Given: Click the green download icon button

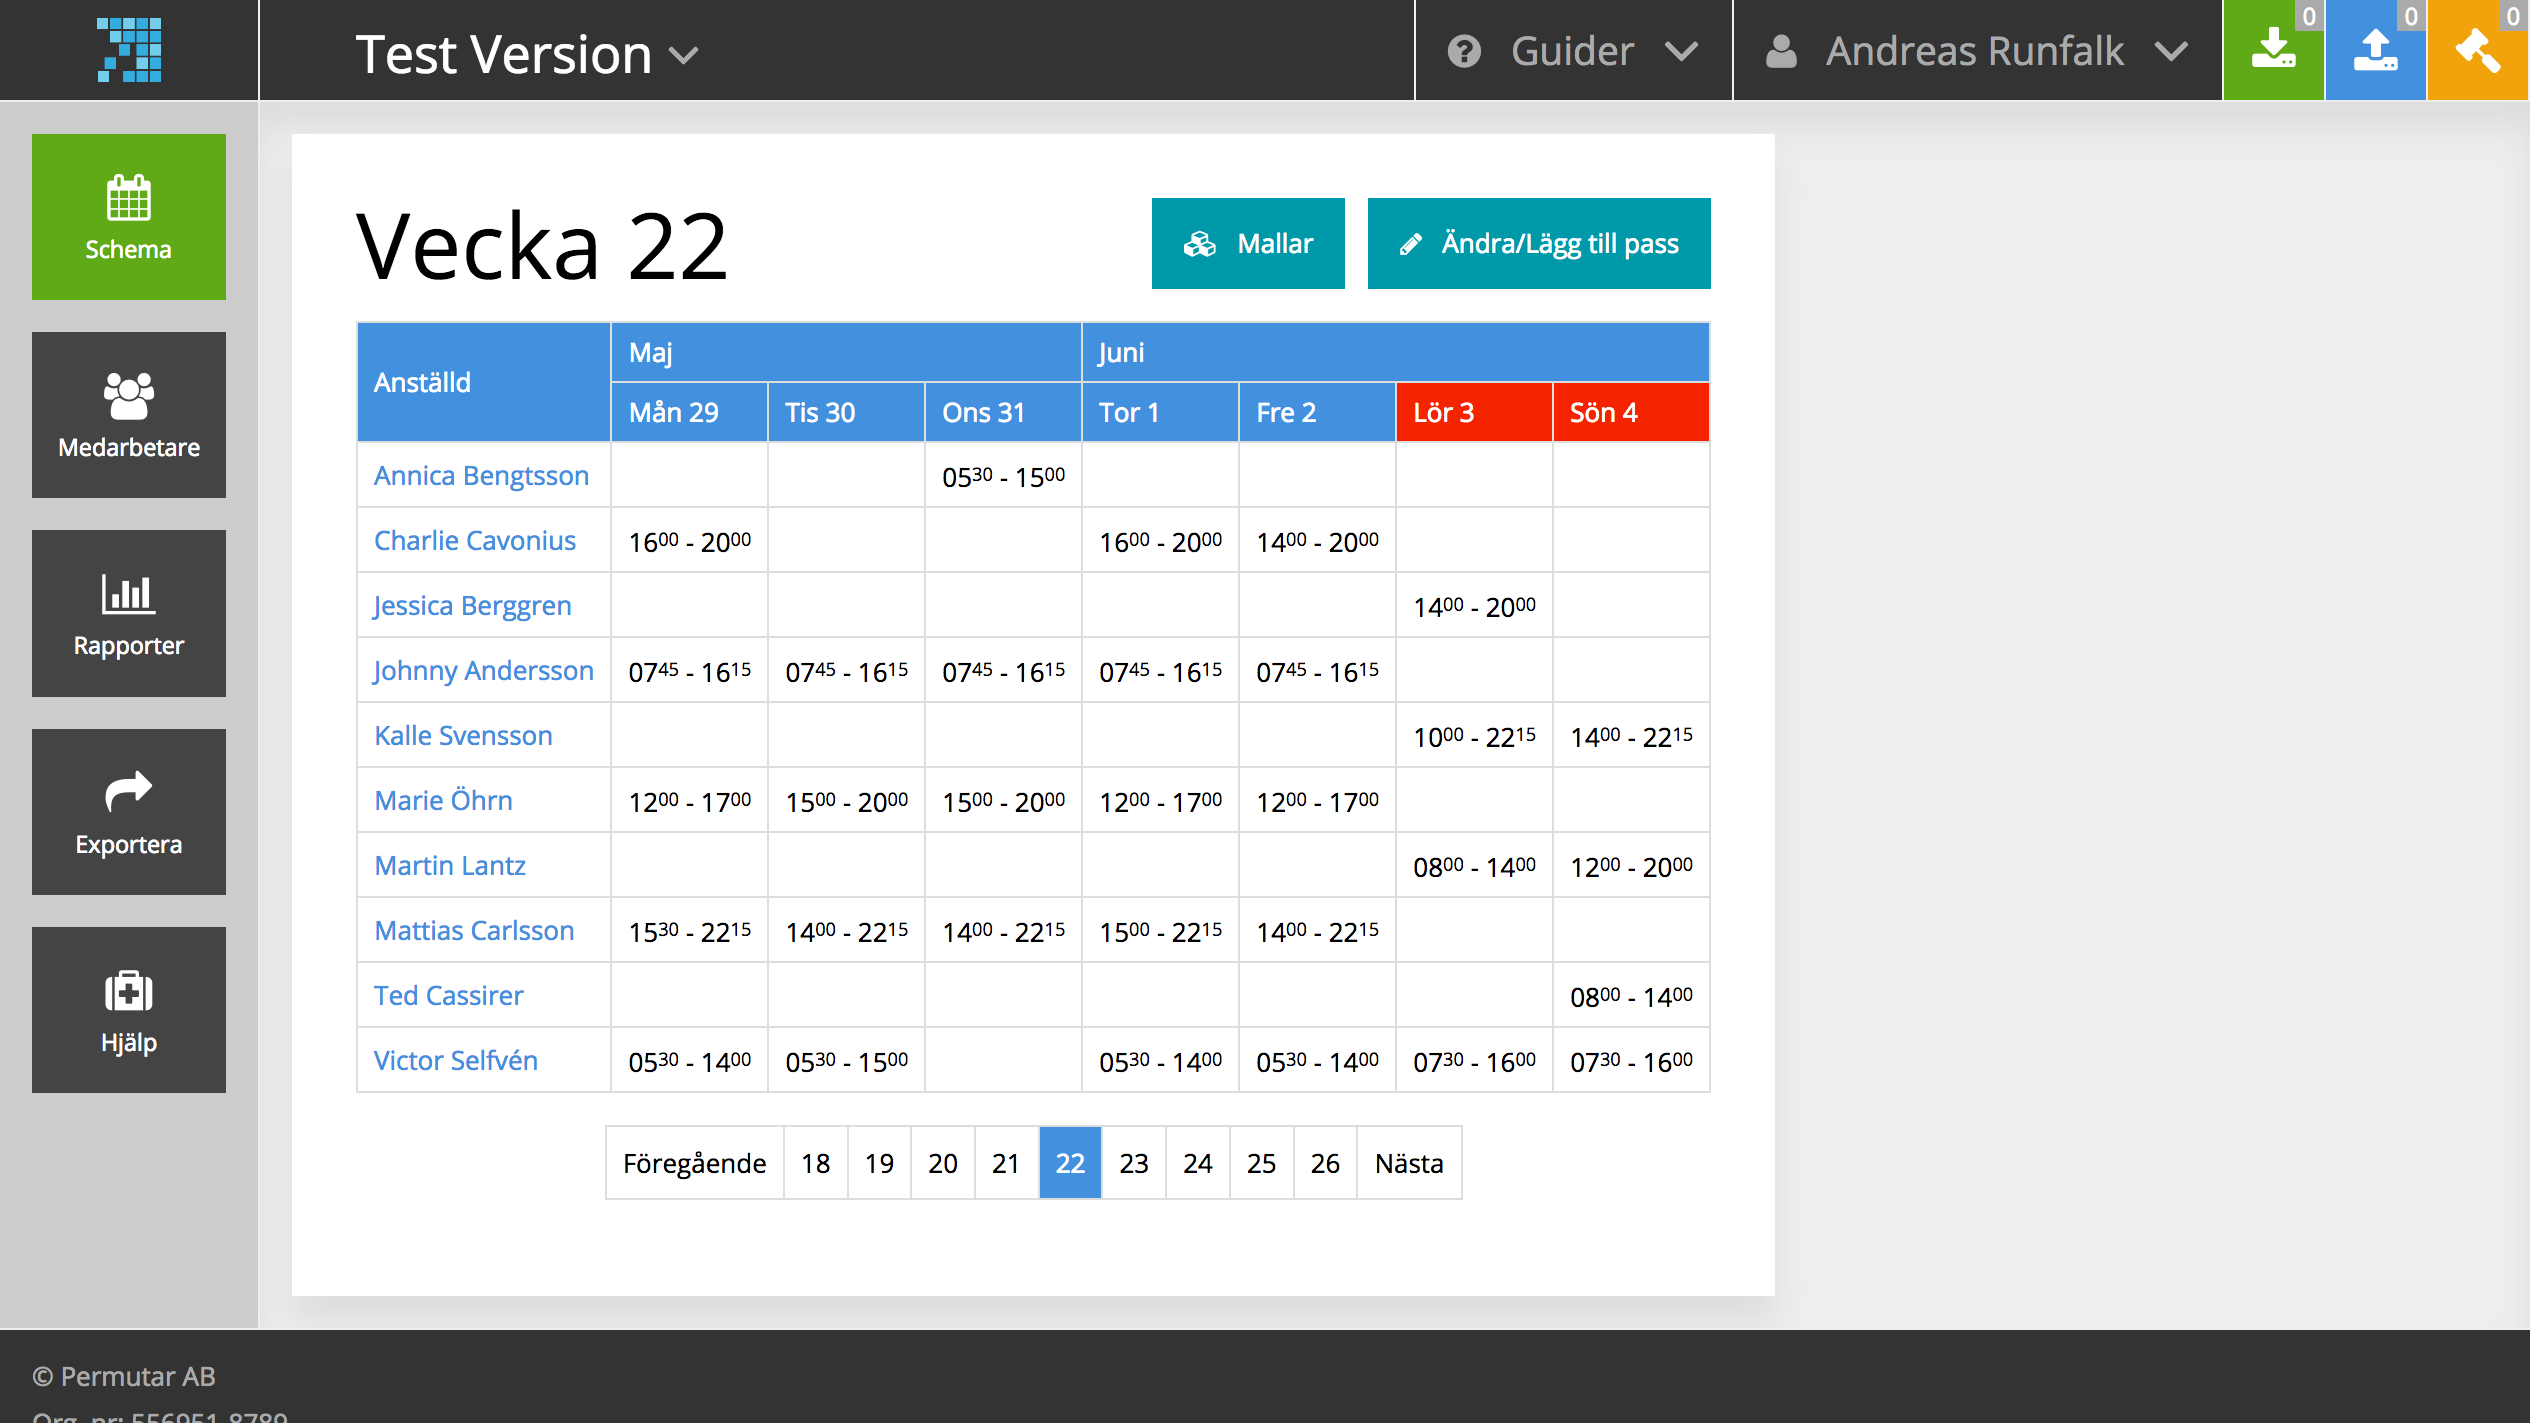Looking at the screenshot, I should click(2274, 50).
